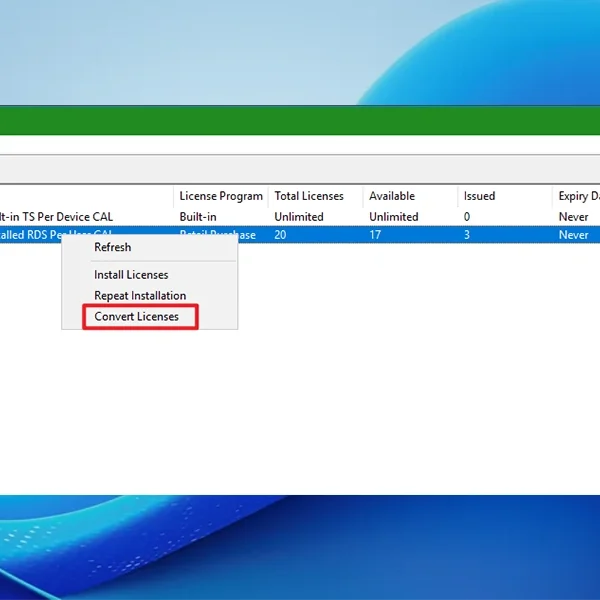
Task: Click the 17 Available licenses value
Action: [376, 235]
